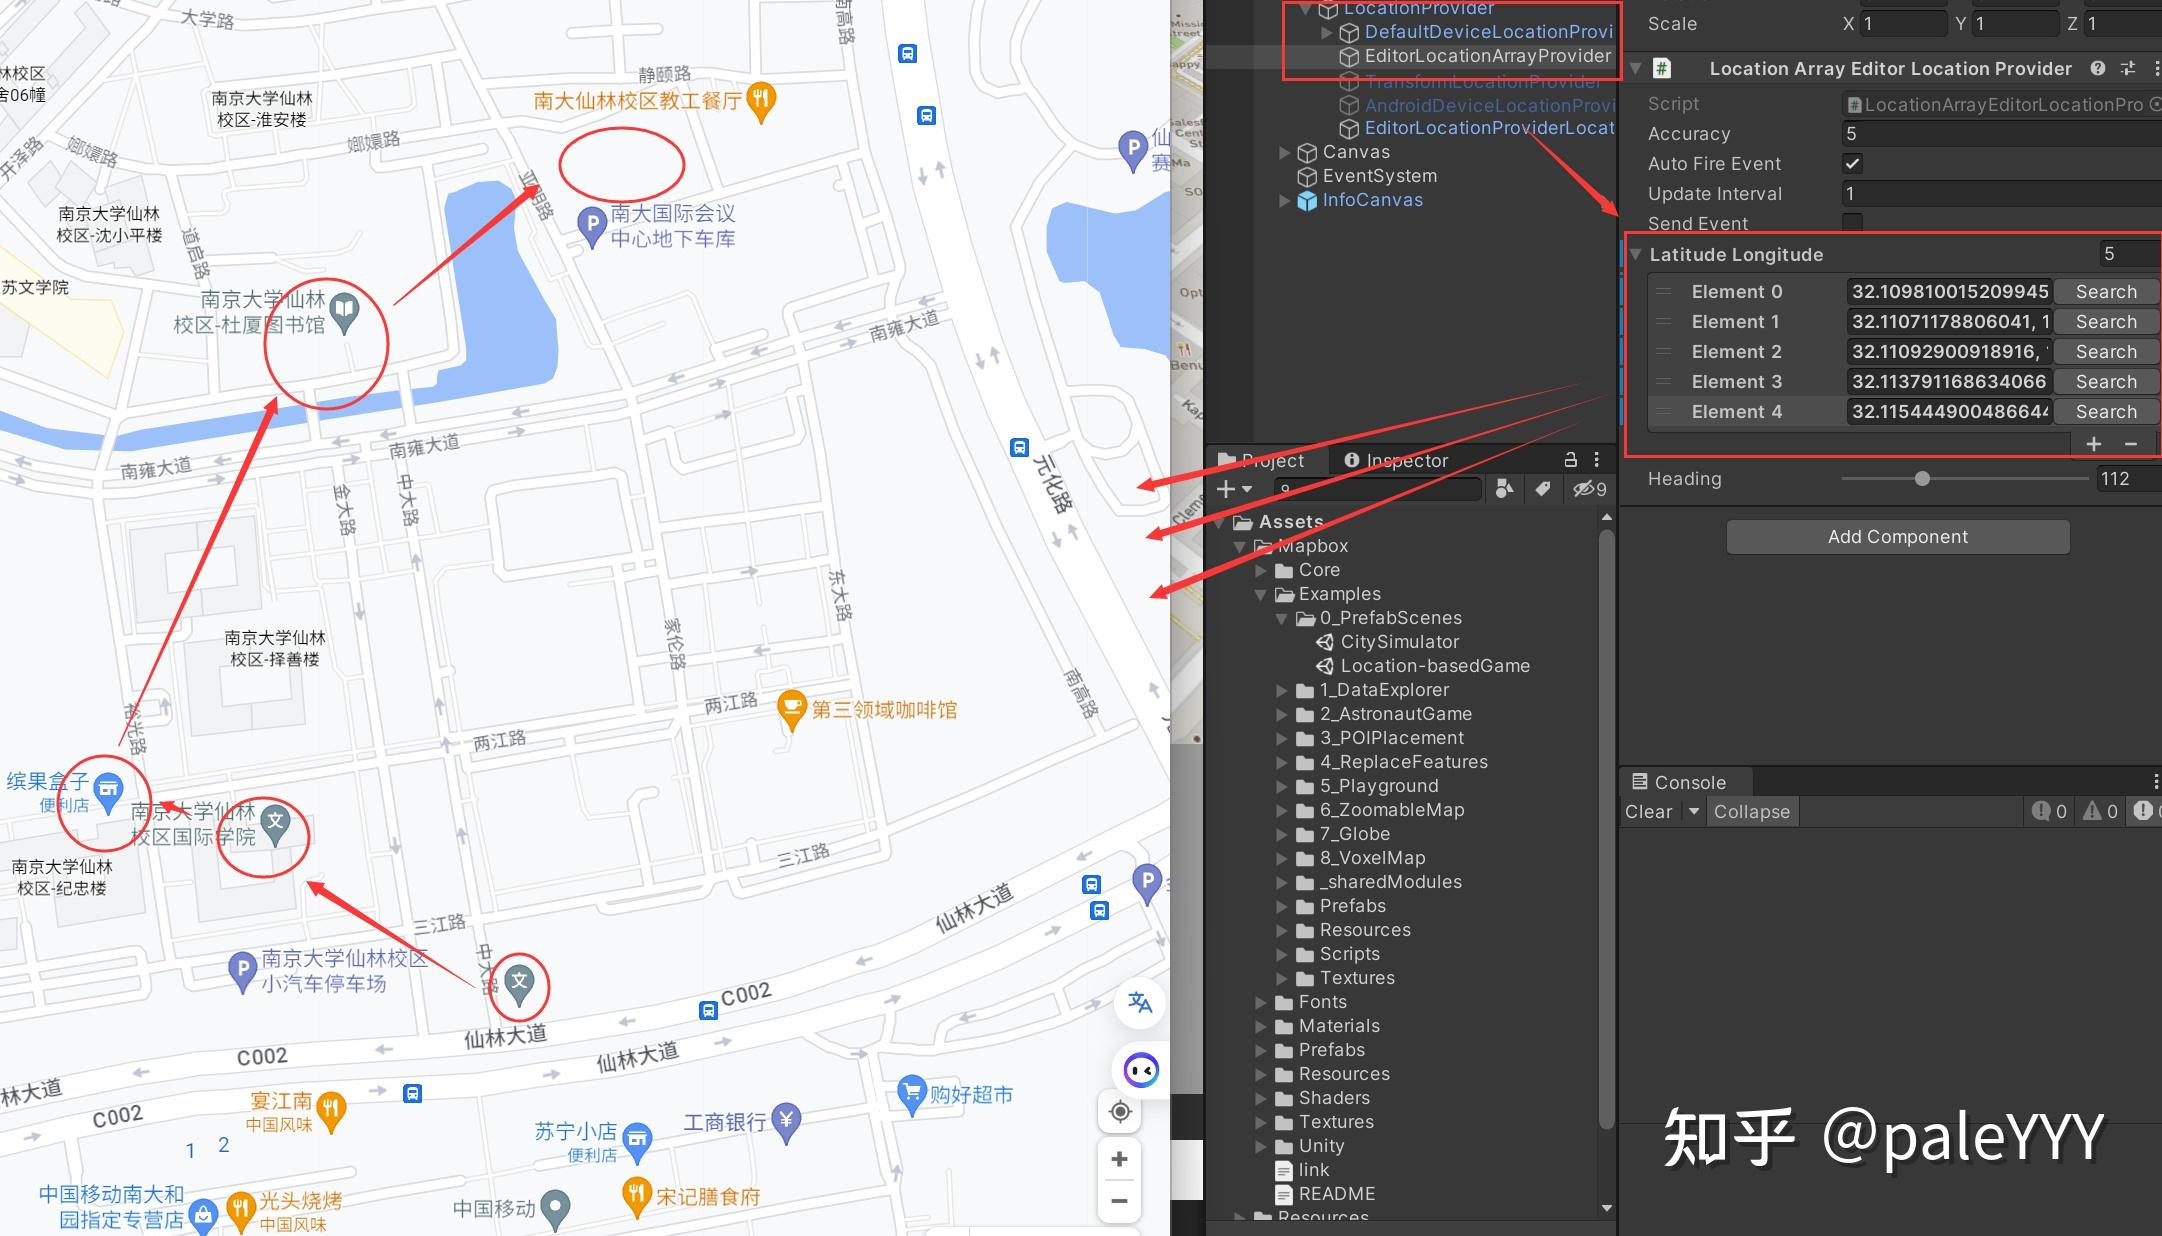
Task: Add new element with list plus icon
Action: (2093, 443)
